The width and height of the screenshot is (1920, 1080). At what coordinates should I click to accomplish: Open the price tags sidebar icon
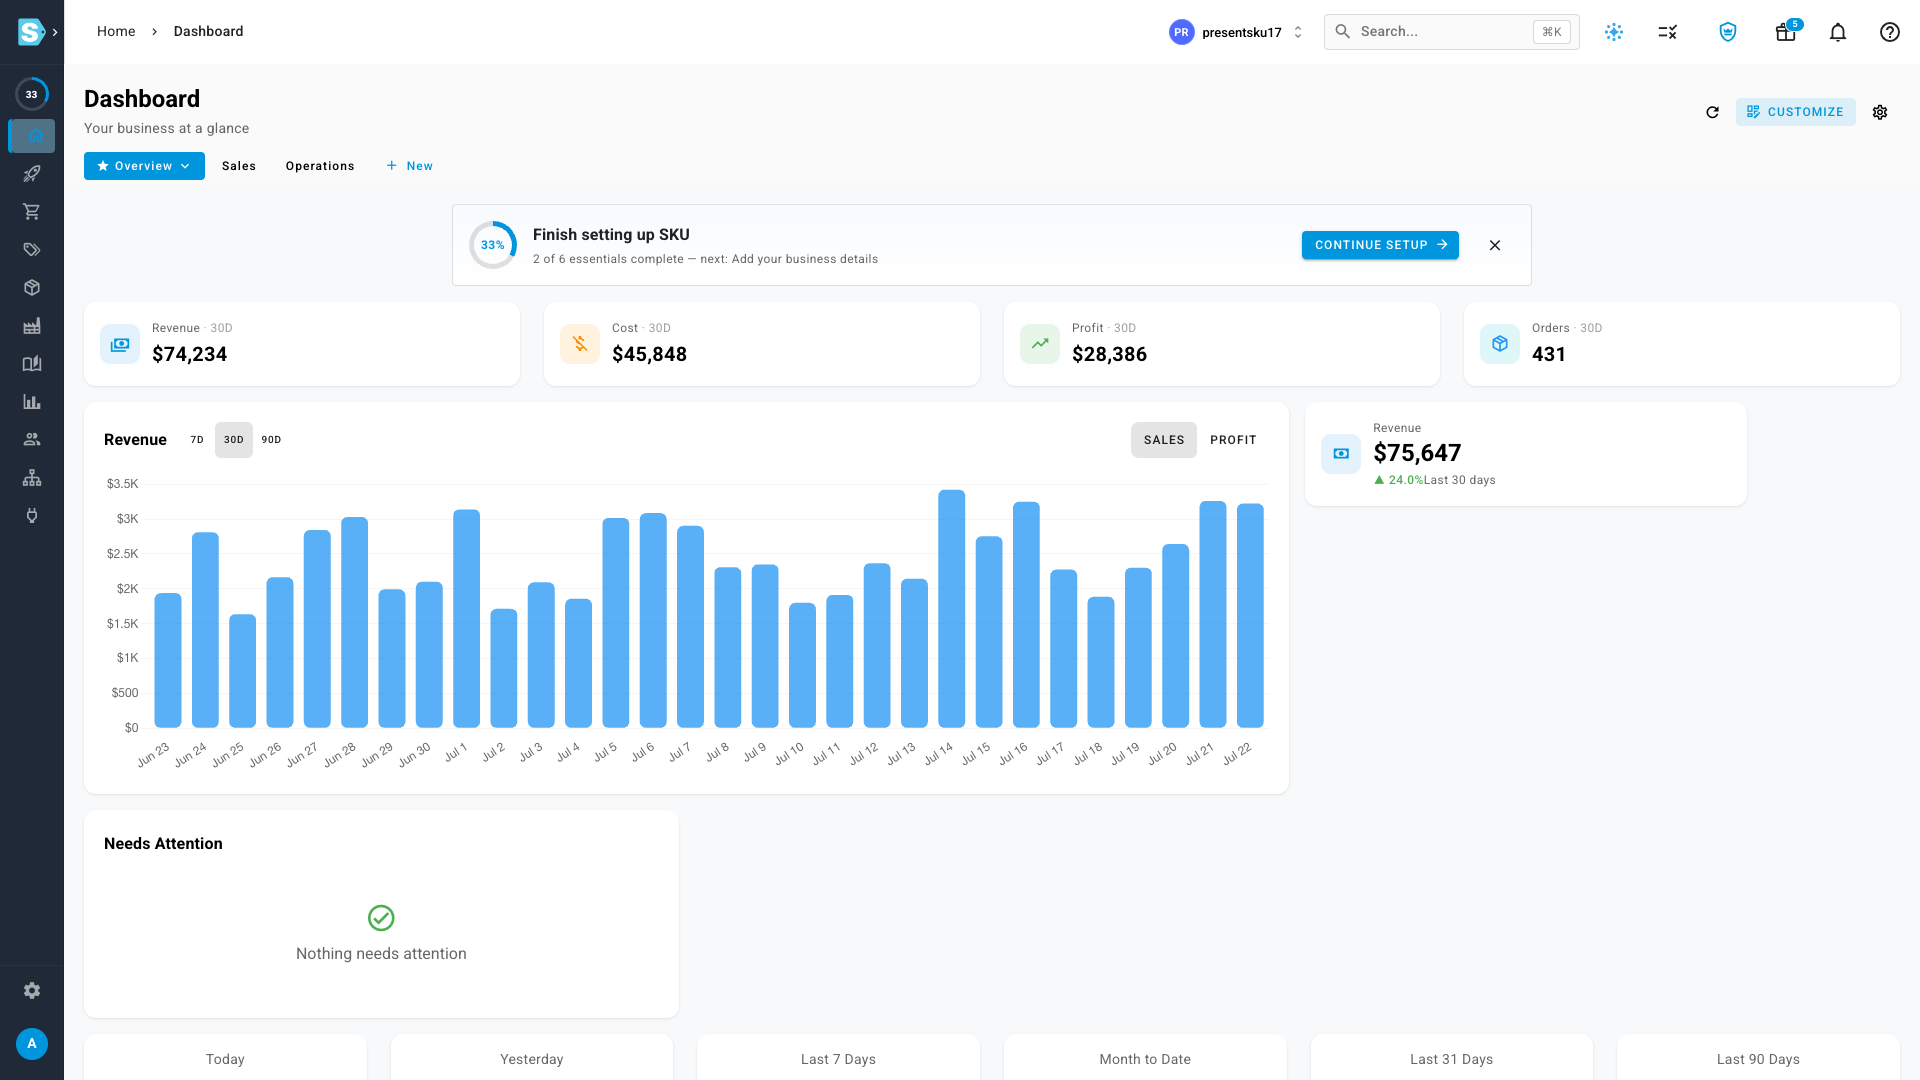pyautogui.click(x=32, y=250)
